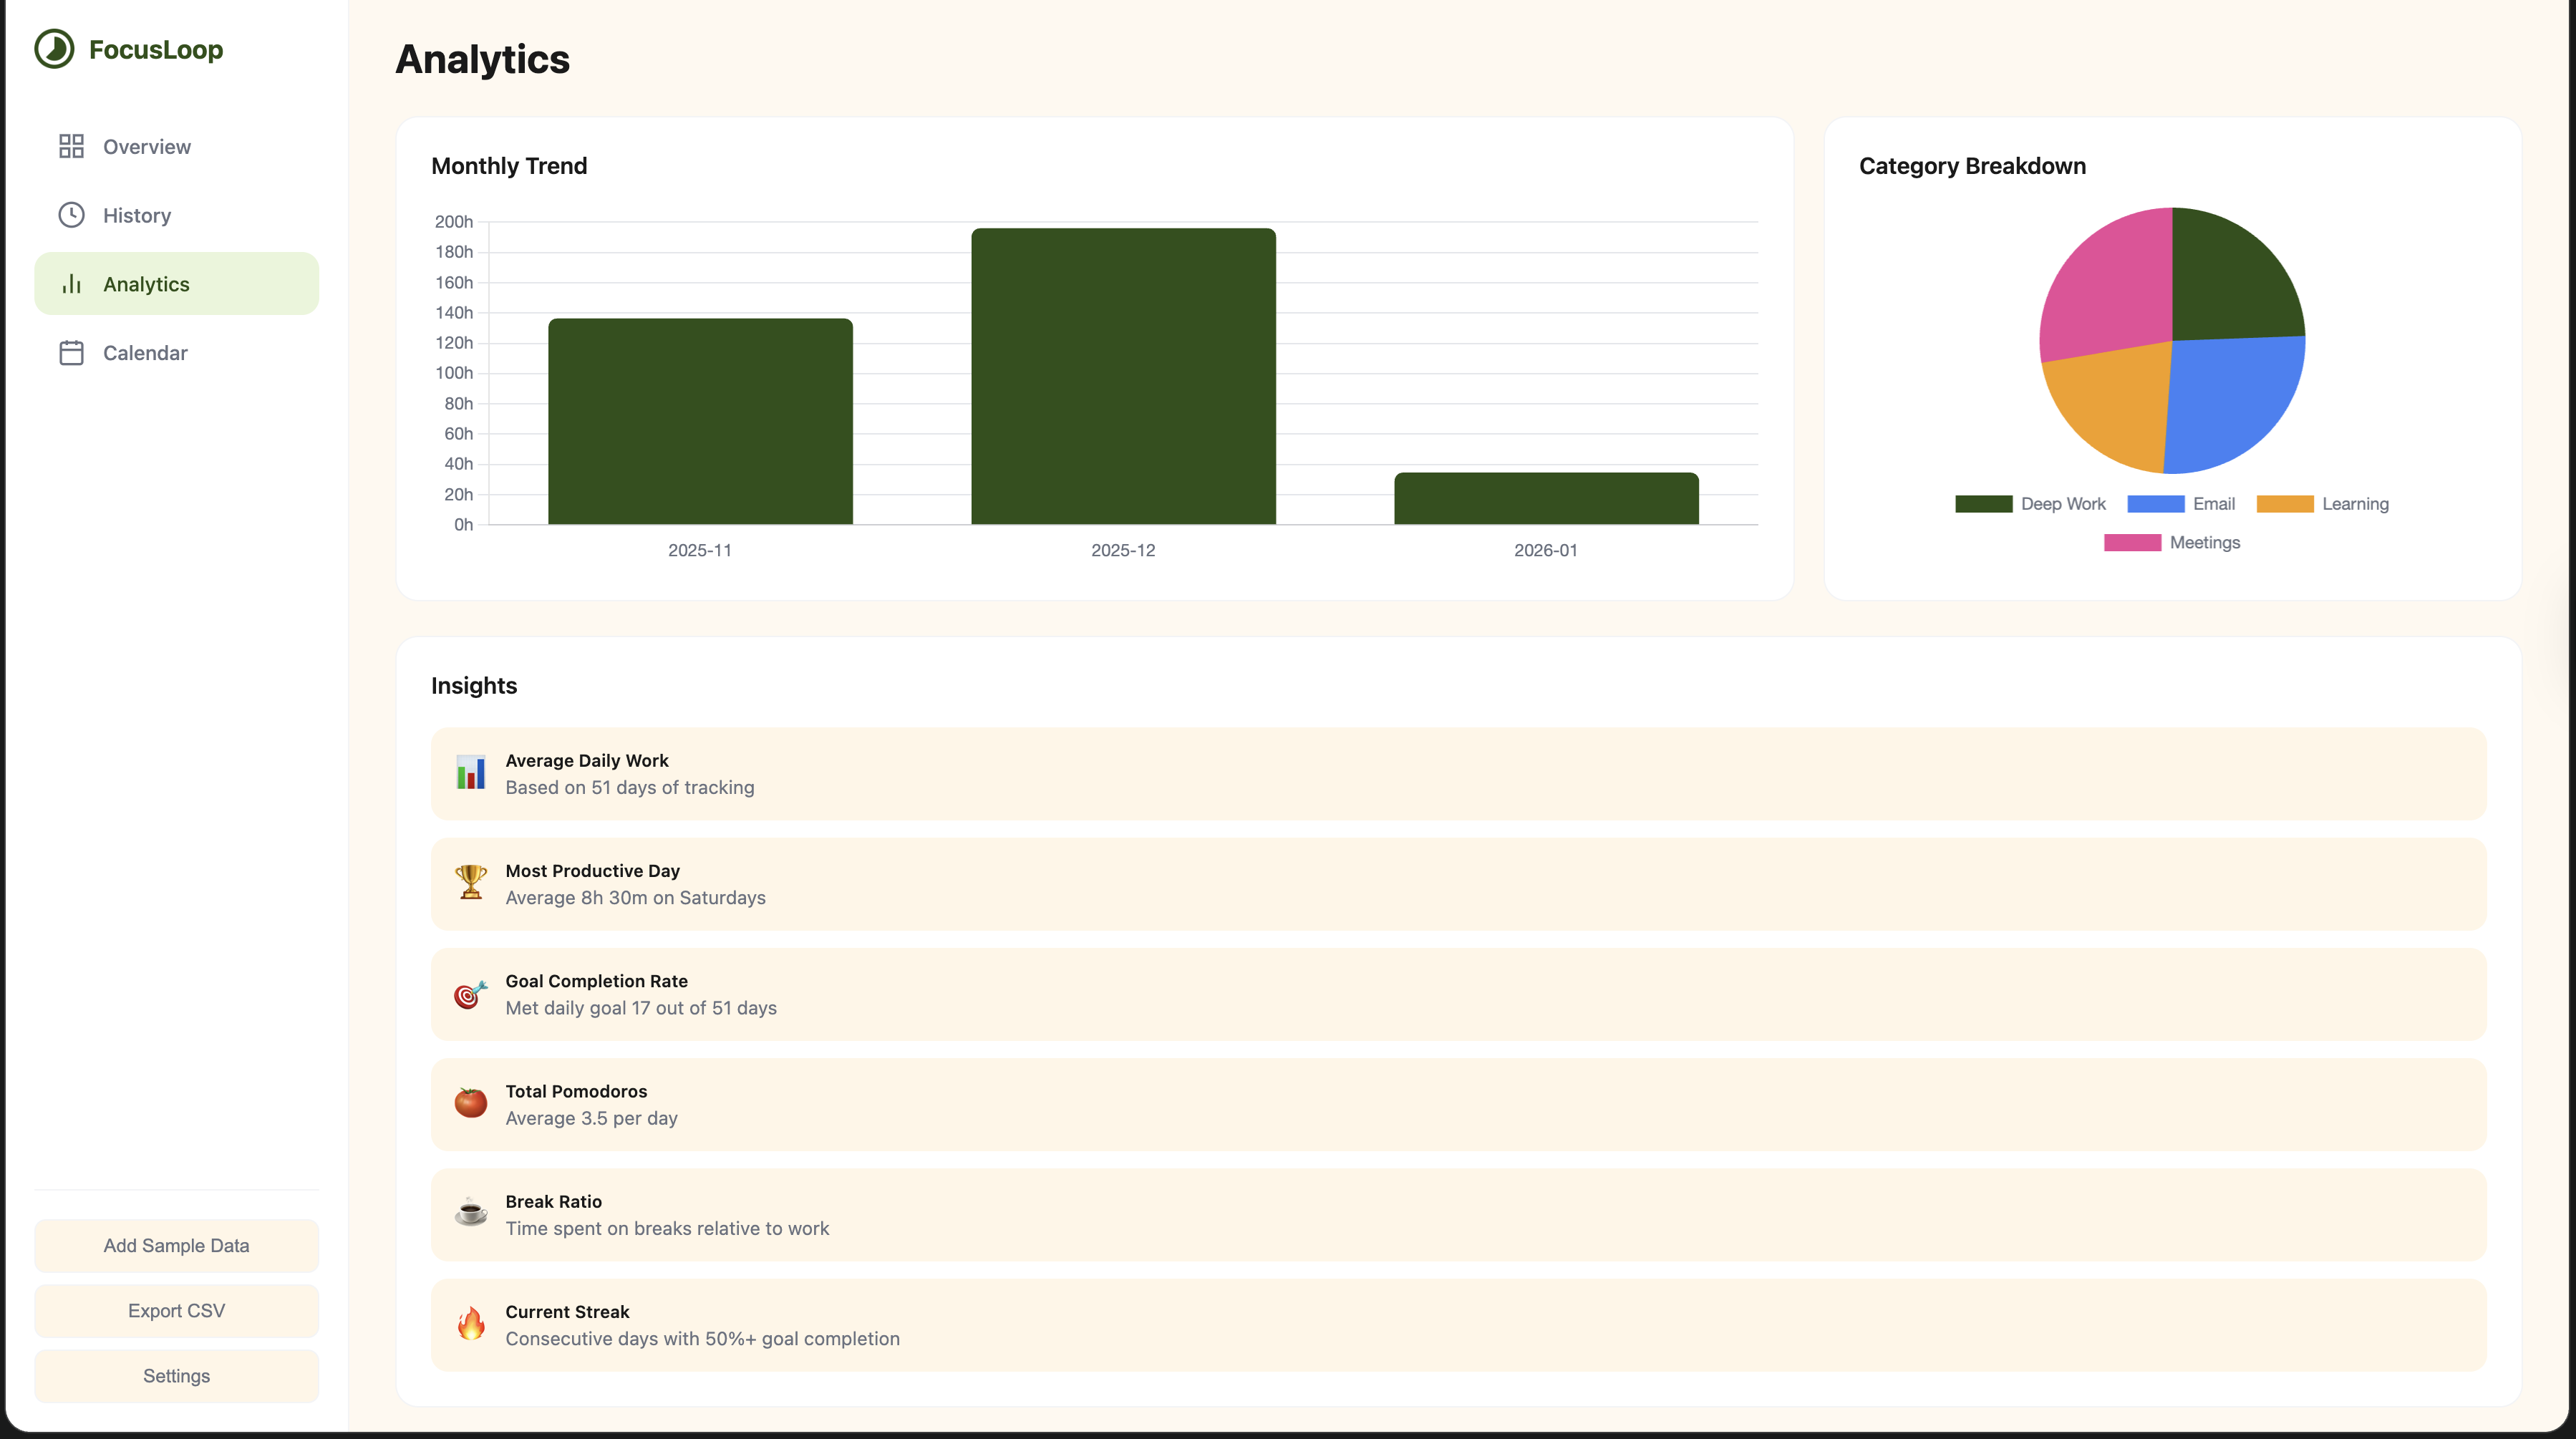Toggle the Deep Work legend swatch
The image size is (2576, 1439).
[x=1983, y=504]
